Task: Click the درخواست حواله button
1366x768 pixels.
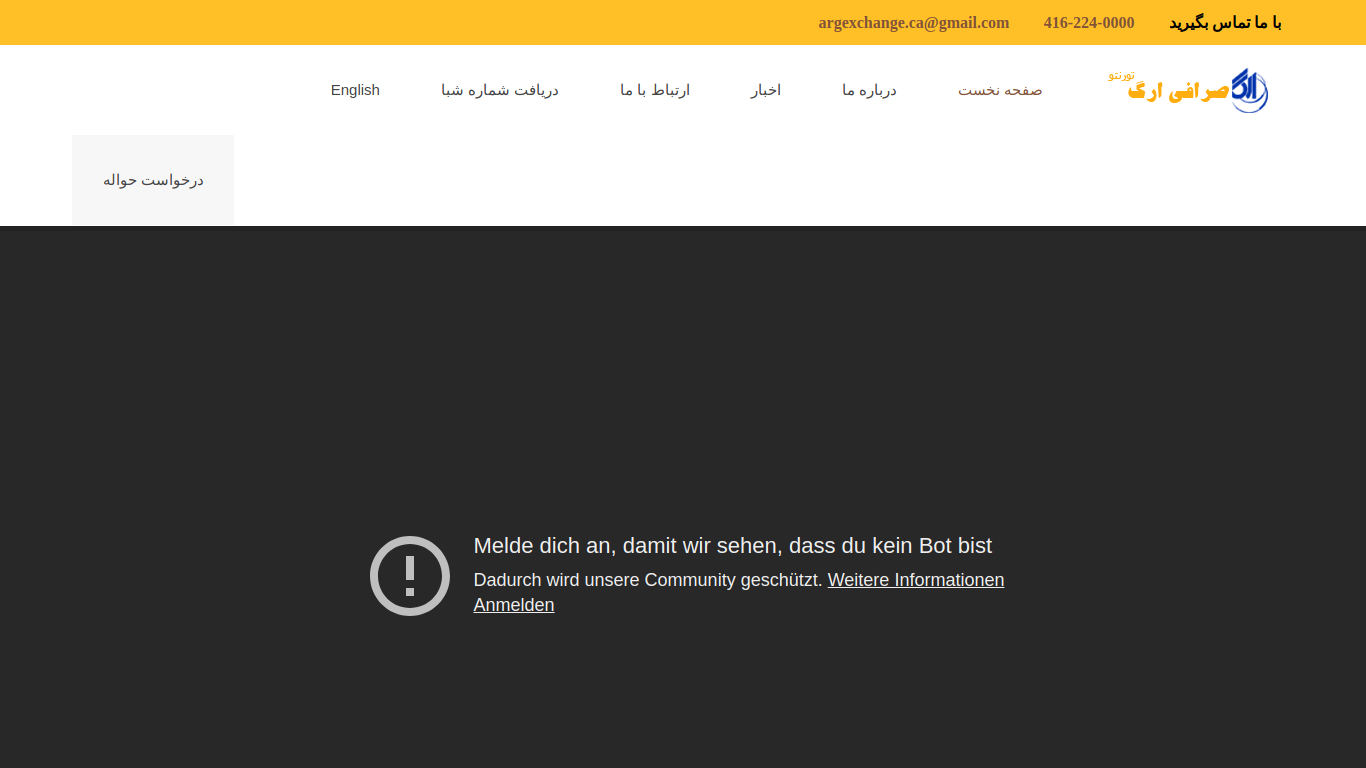Action: (x=153, y=180)
